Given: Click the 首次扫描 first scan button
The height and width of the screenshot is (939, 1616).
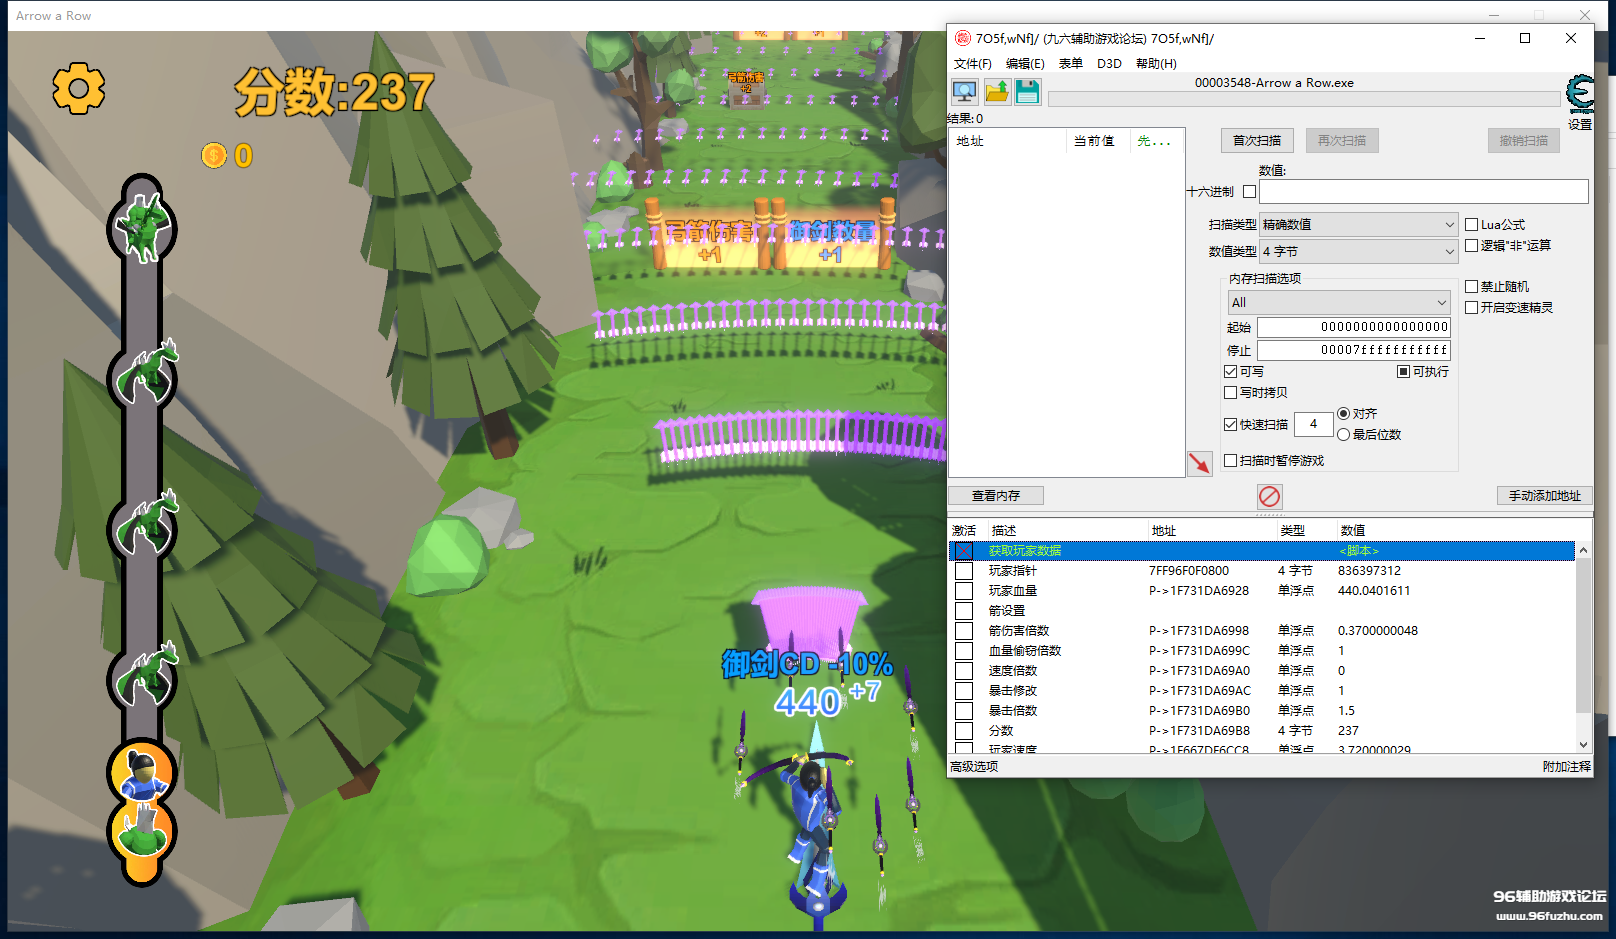Looking at the screenshot, I should tap(1257, 141).
